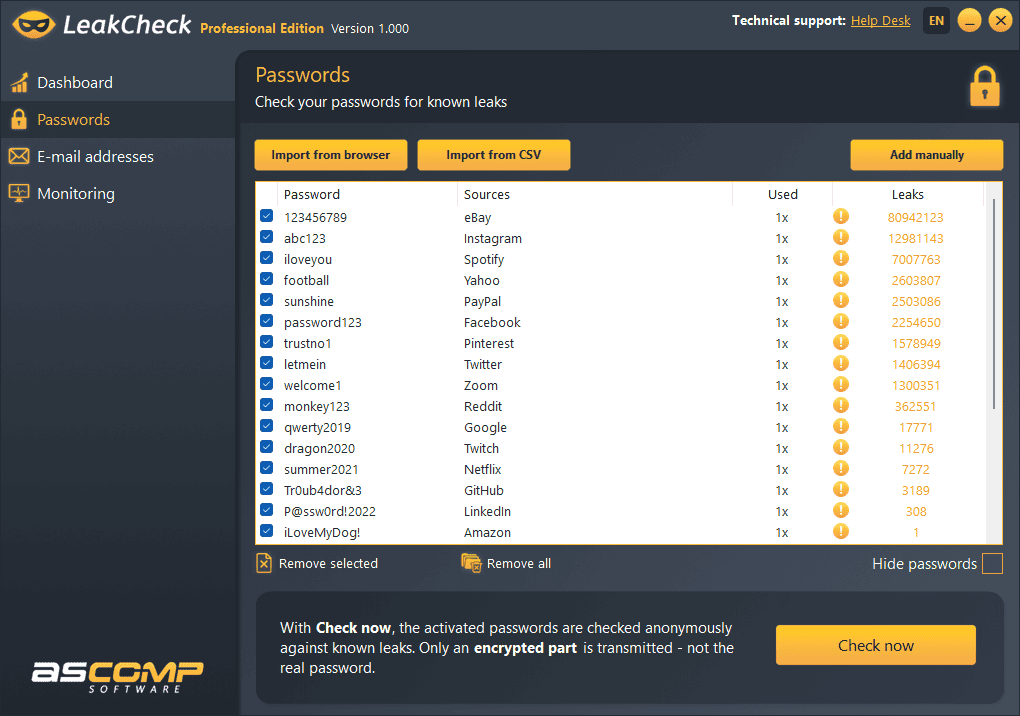Click Import from browser
Image resolution: width=1020 pixels, height=716 pixels.
coord(330,155)
